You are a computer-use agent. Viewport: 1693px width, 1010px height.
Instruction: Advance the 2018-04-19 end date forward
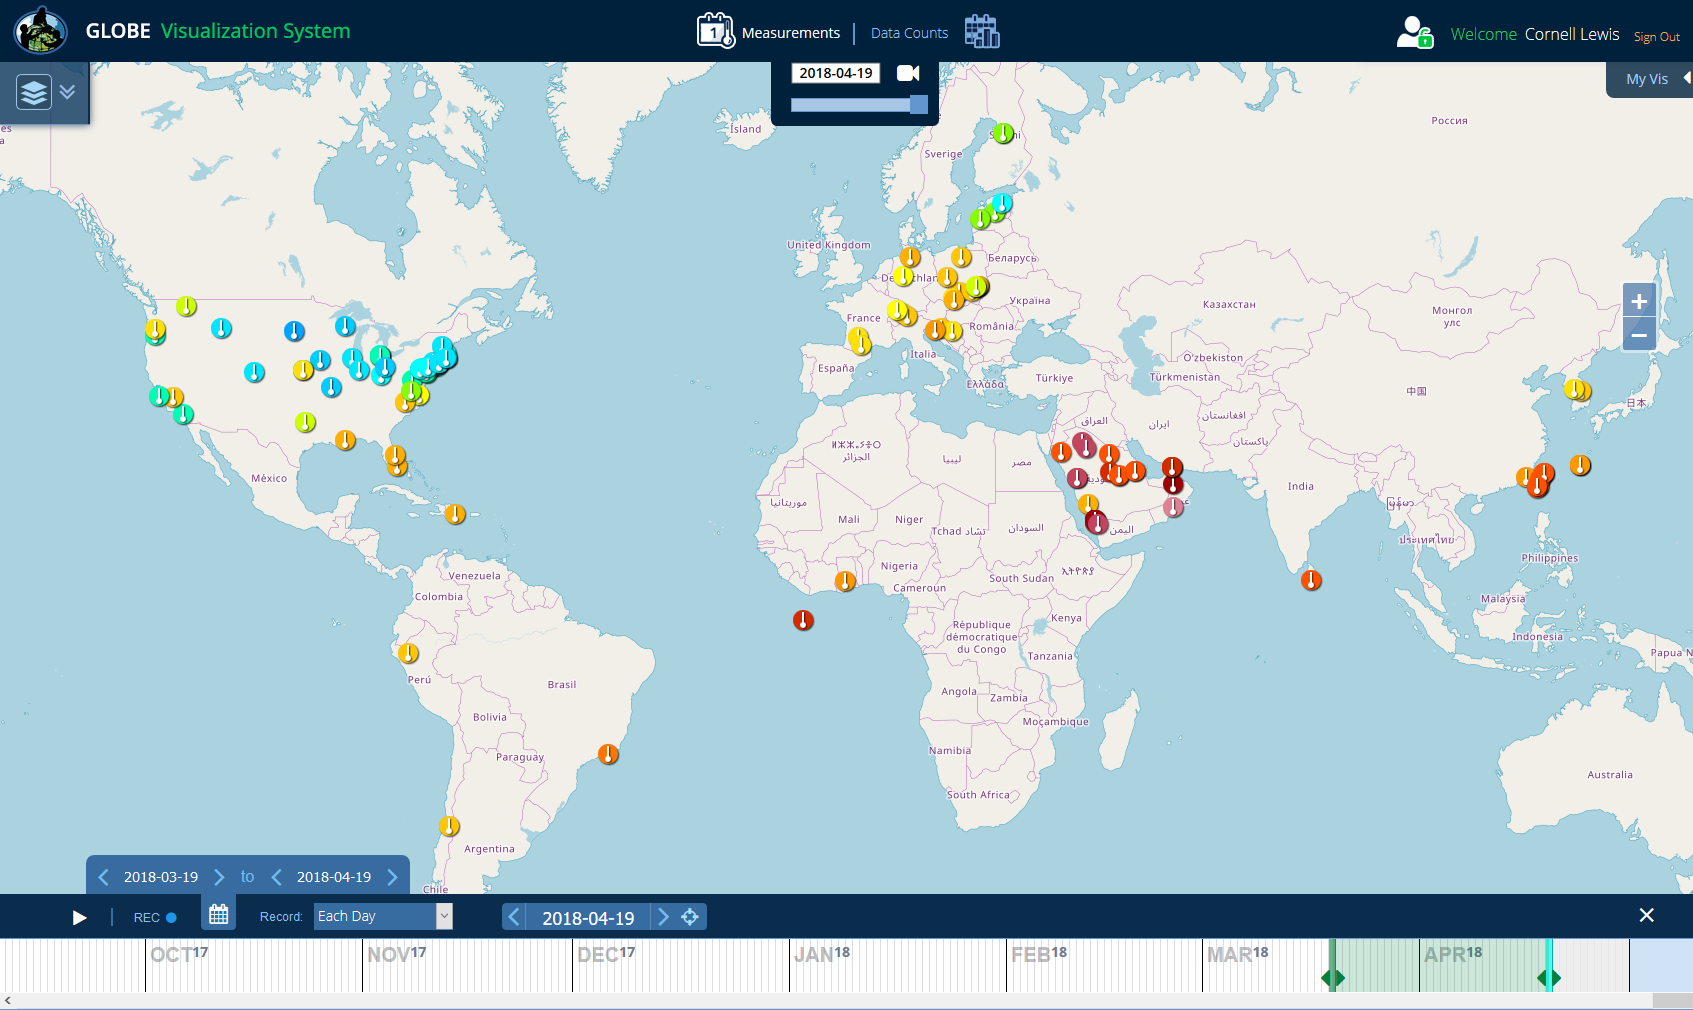click(393, 877)
